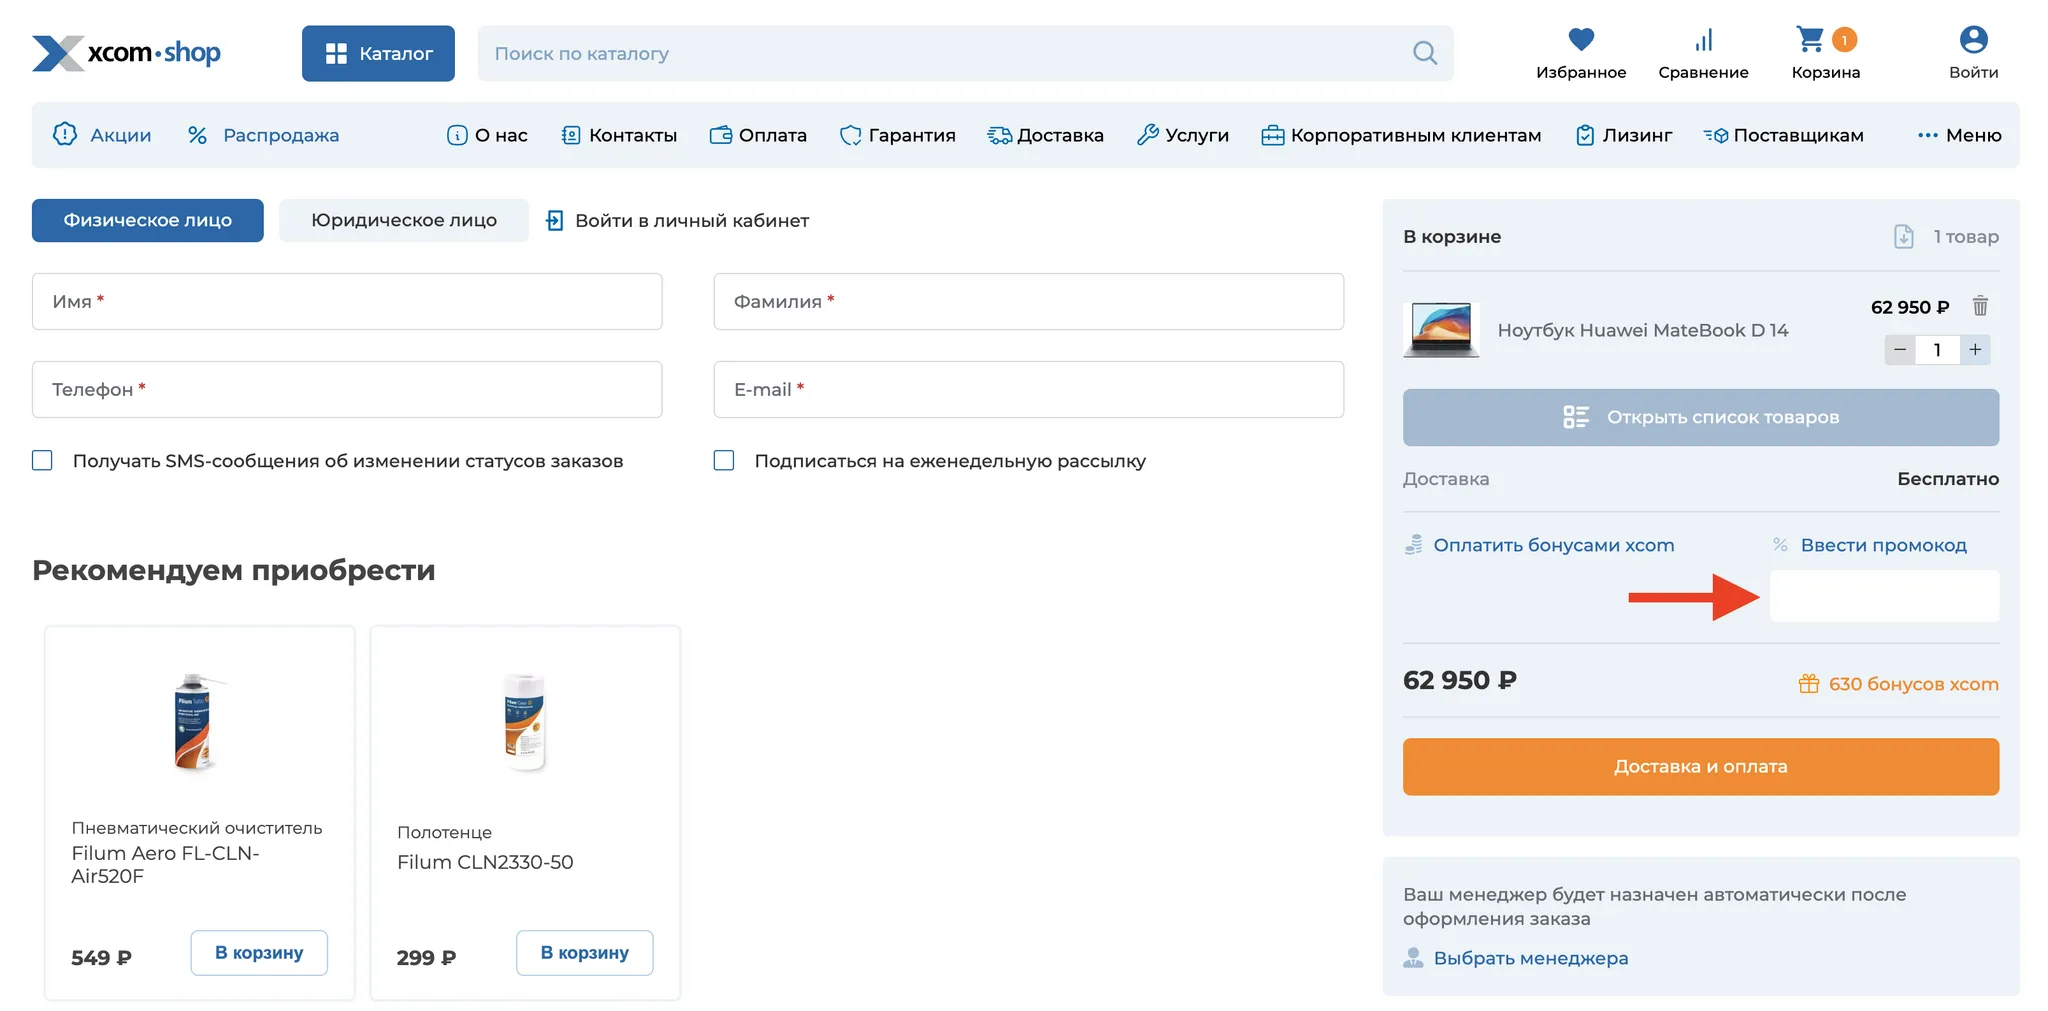Open Лизинг page
2048x1011 pixels.
(x=1623, y=135)
